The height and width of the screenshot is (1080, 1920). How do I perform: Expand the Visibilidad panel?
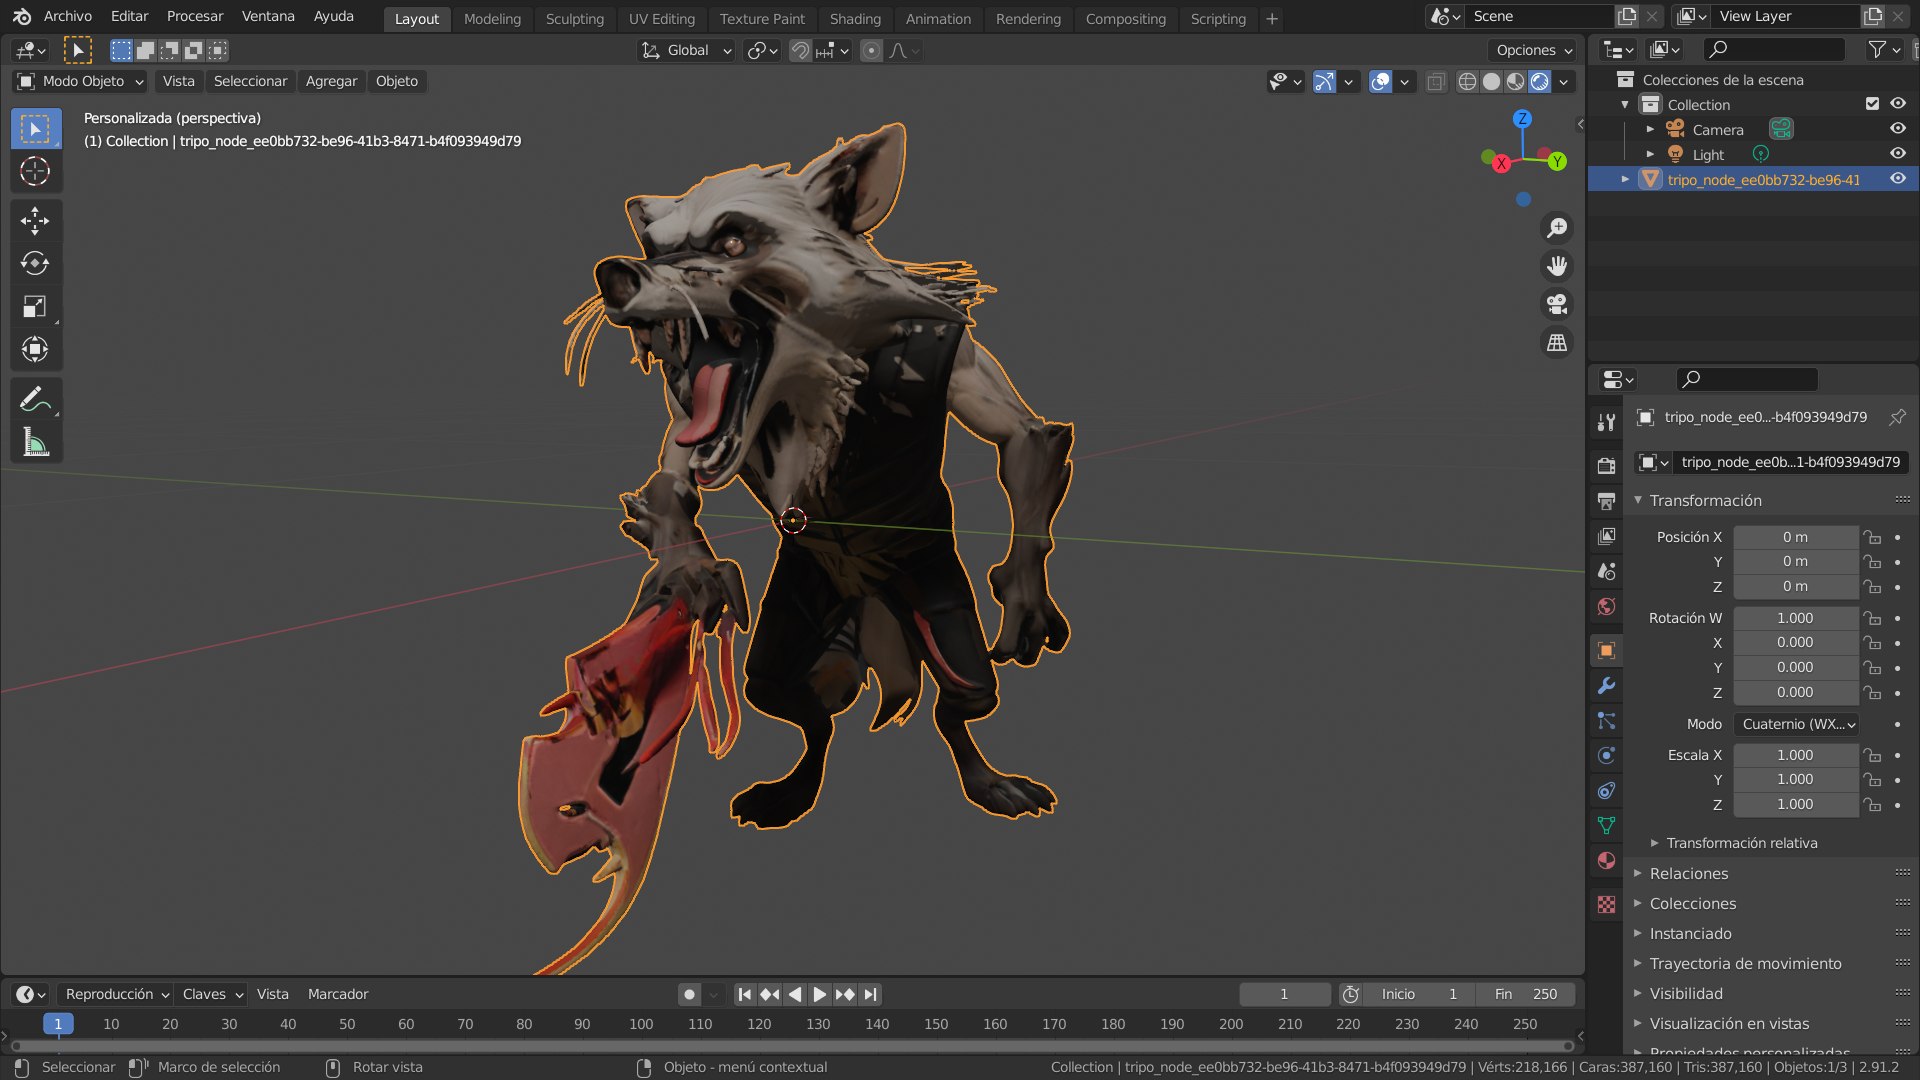[x=1686, y=993]
